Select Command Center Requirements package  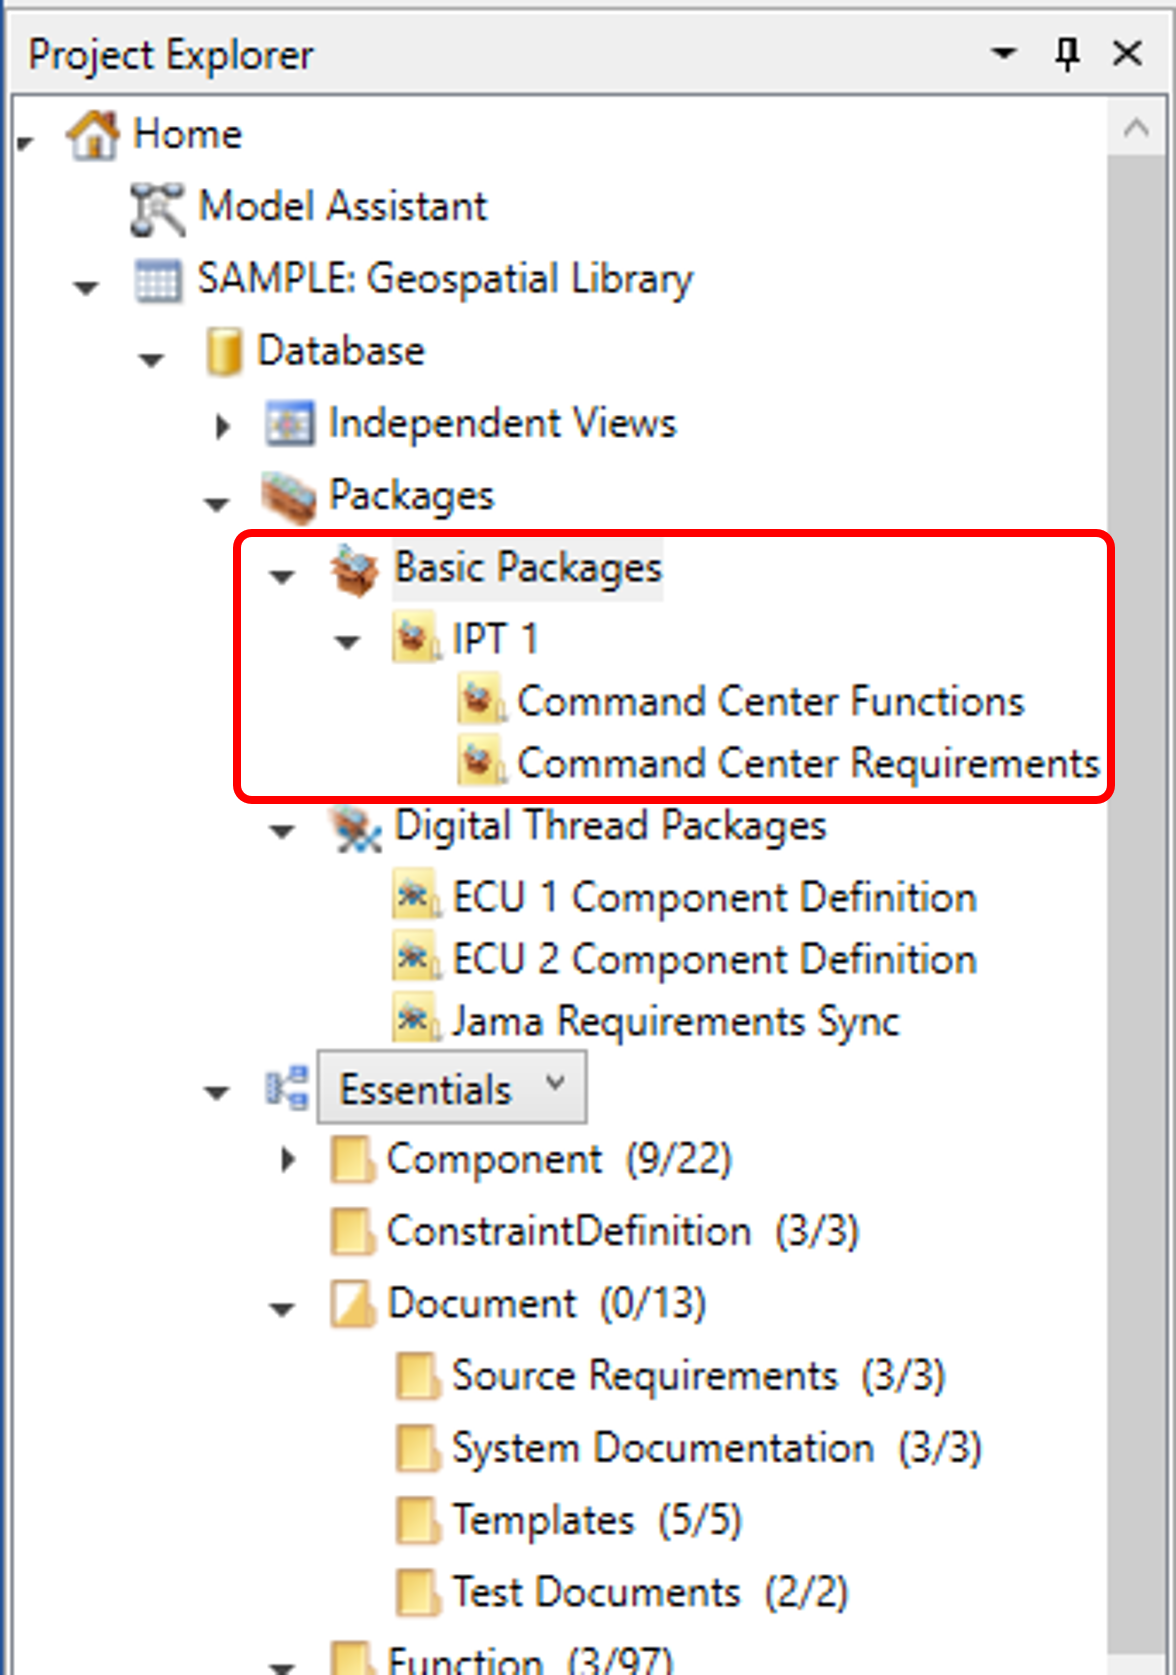pos(808,764)
